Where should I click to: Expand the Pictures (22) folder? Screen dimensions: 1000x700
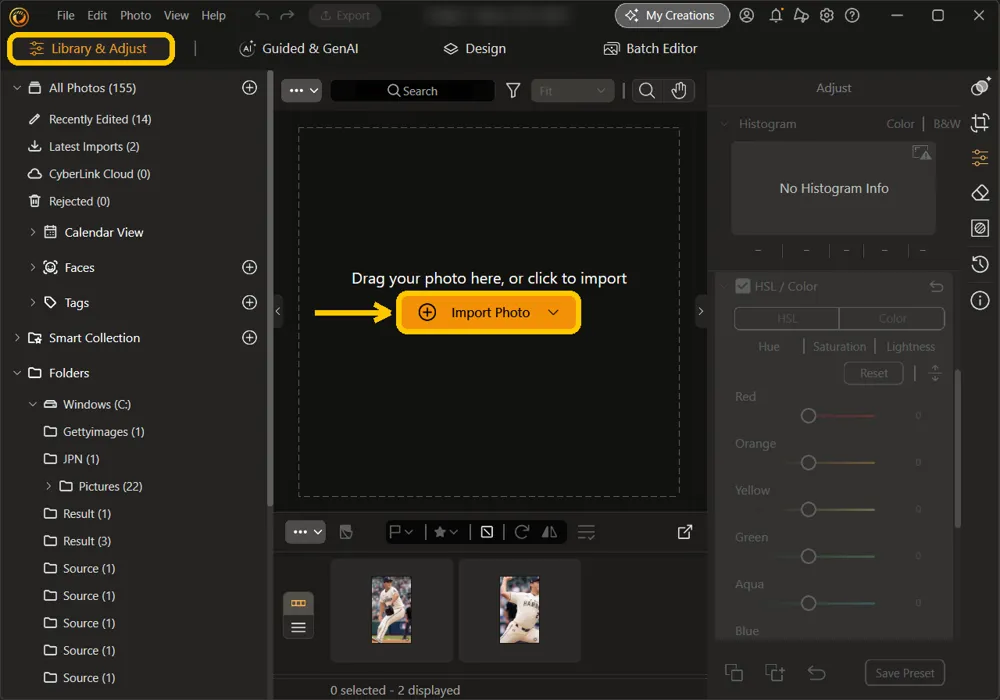(48, 486)
